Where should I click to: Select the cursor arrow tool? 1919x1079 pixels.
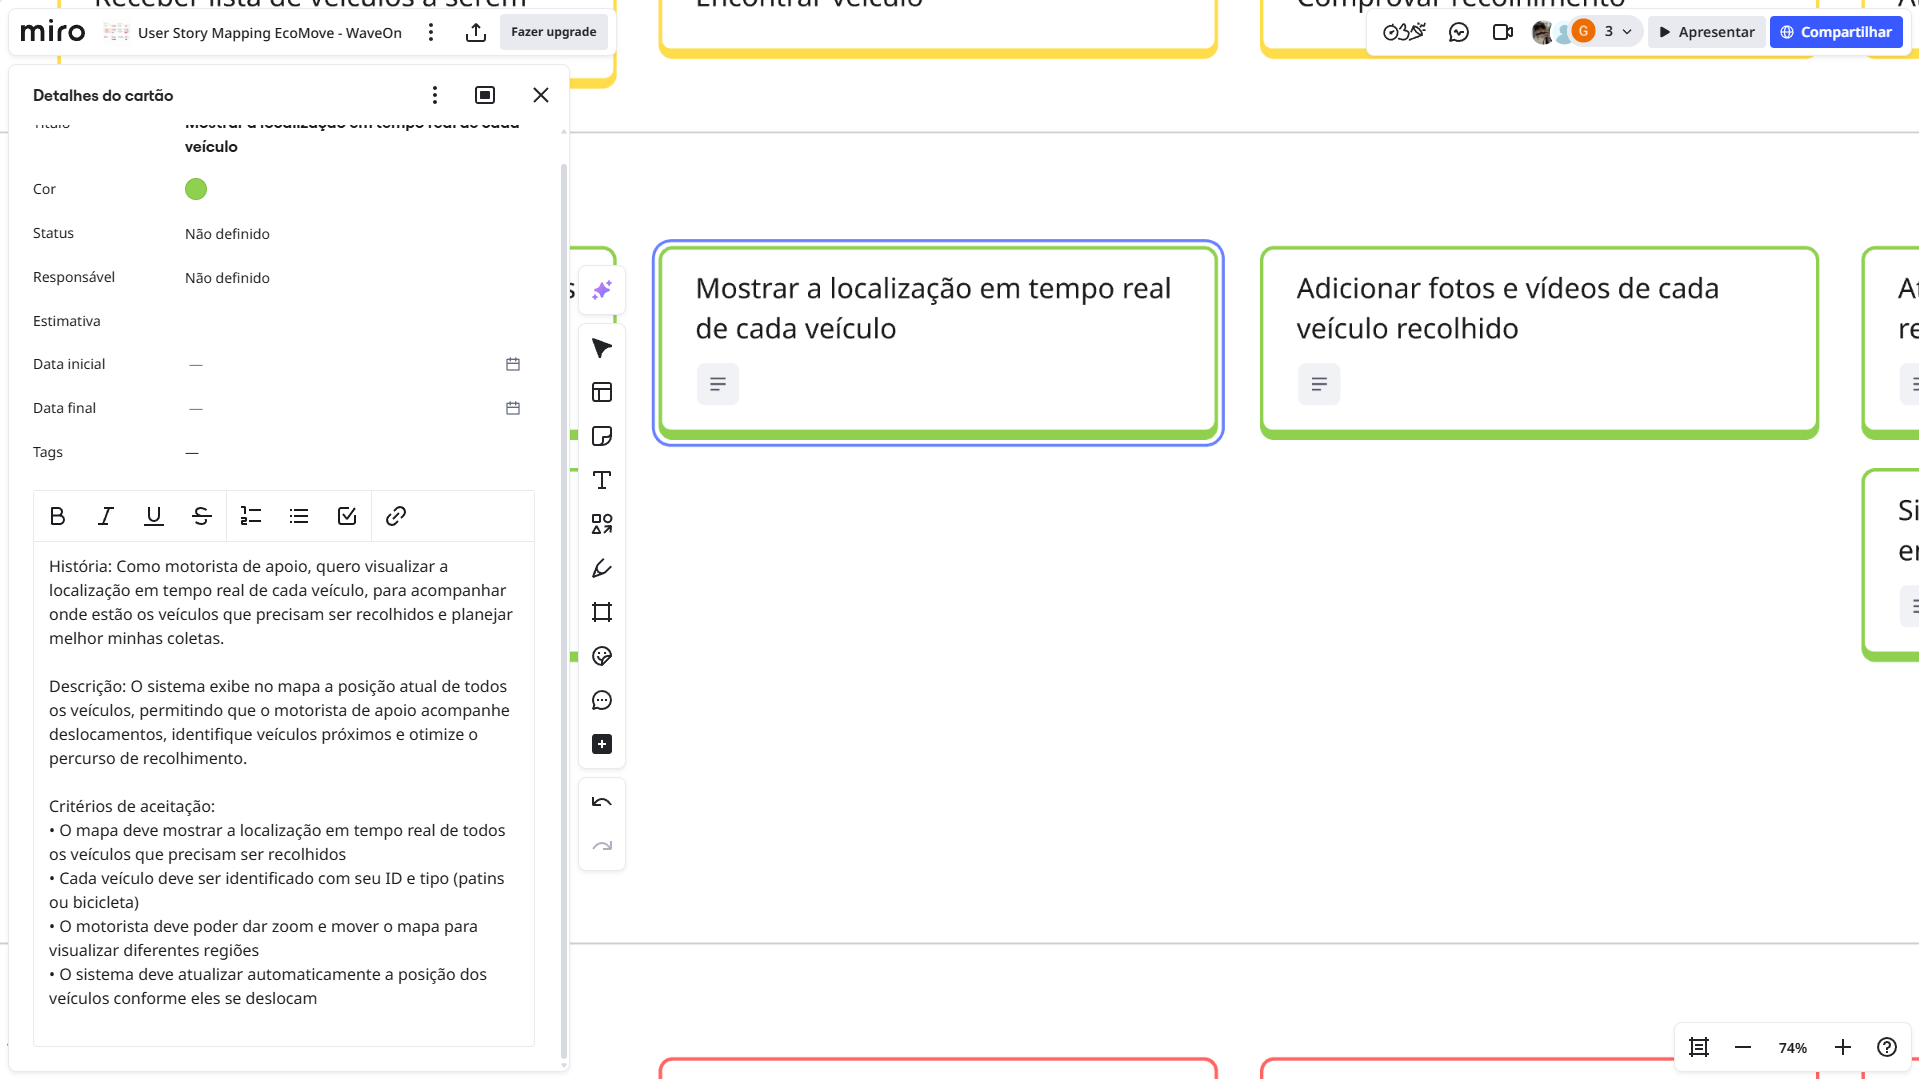click(x=601, y=348)
